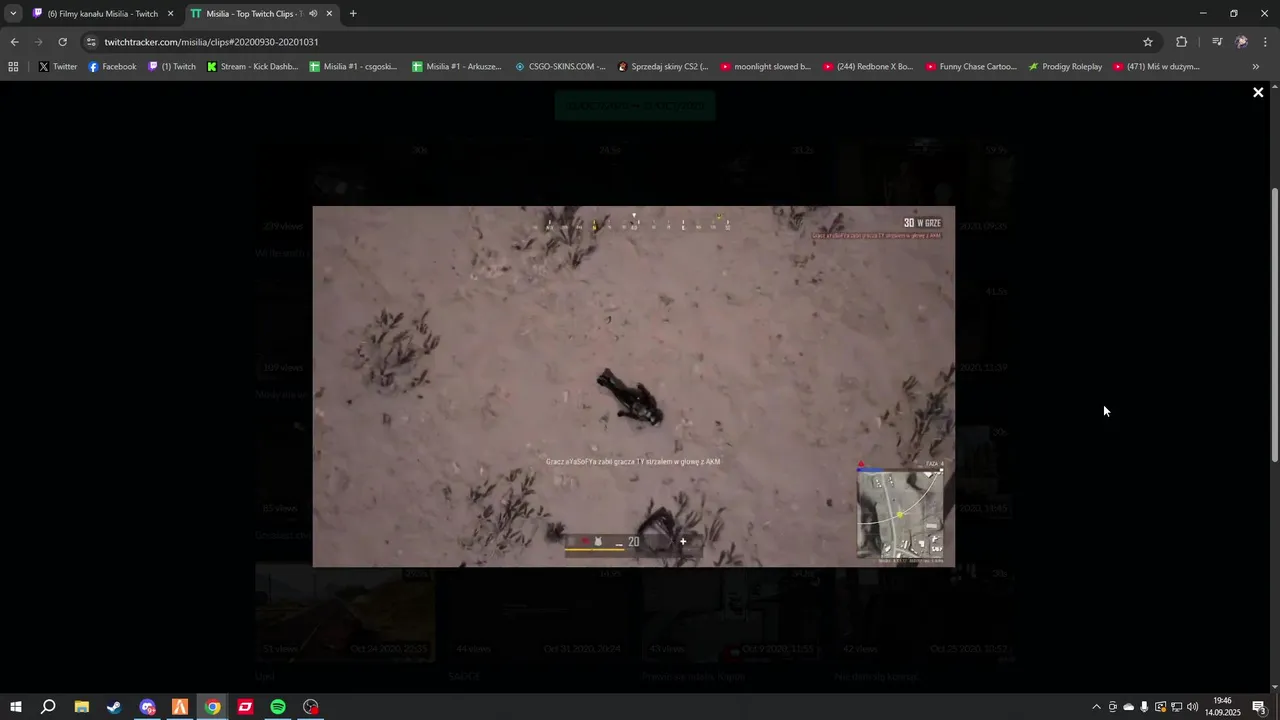Close the Twitch Clips browser tab
This screenshot has width=1280, height=720.
[329, 14]
